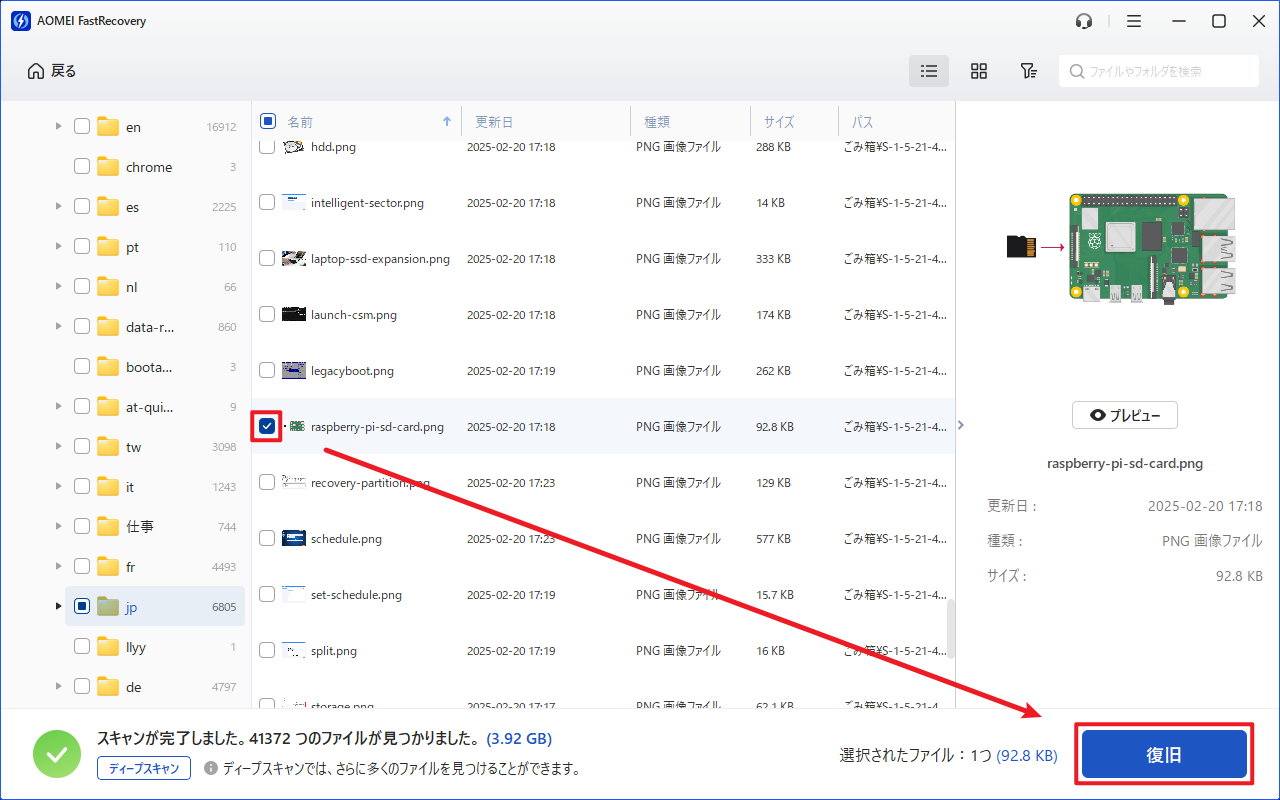Go back with 戻る home button
Viewport: 1280px width, 800px height.
point(52,71)
